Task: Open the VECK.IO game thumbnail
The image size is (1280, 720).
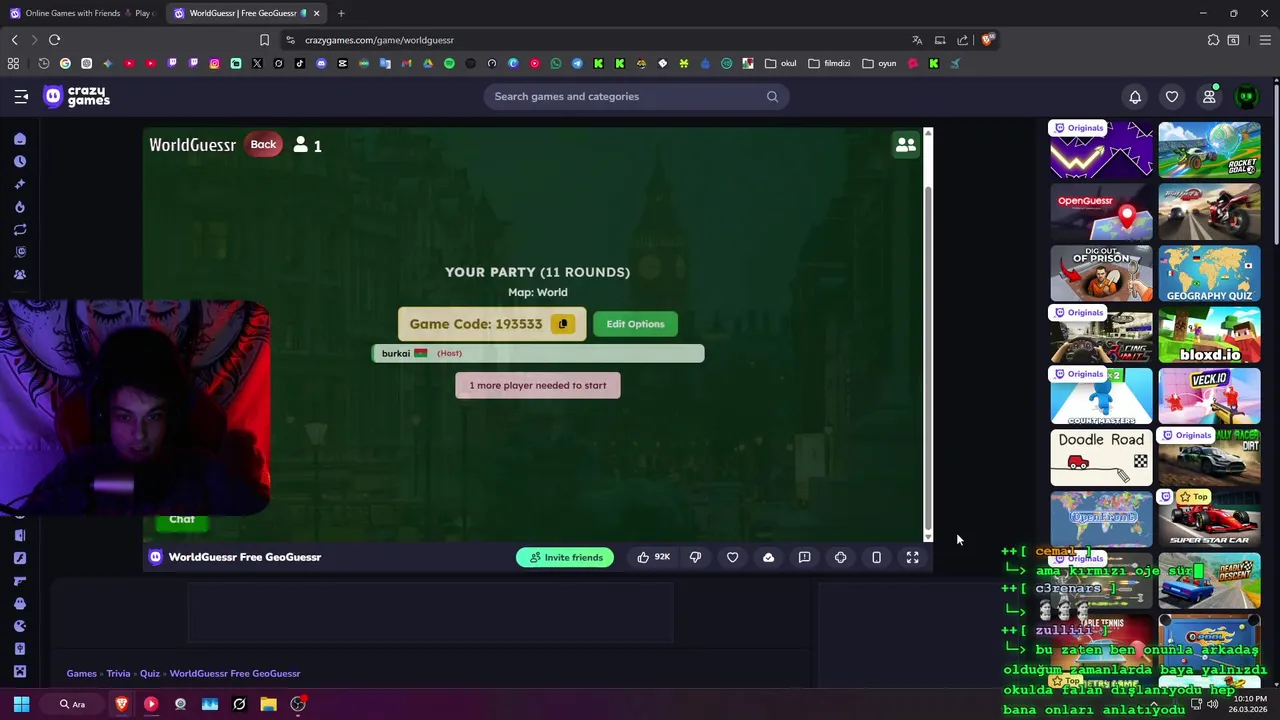Action: pos(1209,396)
